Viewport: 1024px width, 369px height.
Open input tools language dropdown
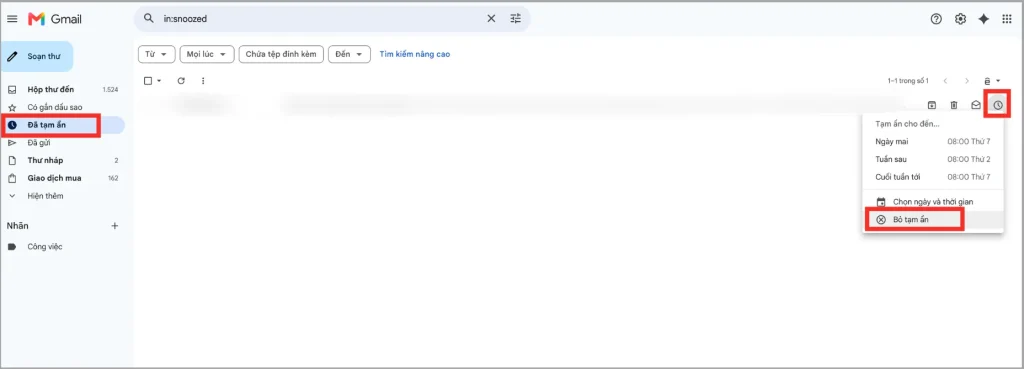pos(992,81)
